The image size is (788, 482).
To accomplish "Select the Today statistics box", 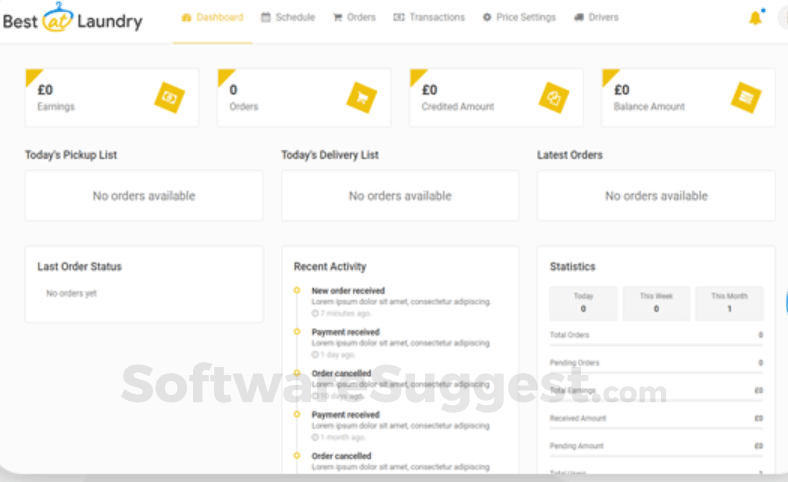I will pos(583,303).
